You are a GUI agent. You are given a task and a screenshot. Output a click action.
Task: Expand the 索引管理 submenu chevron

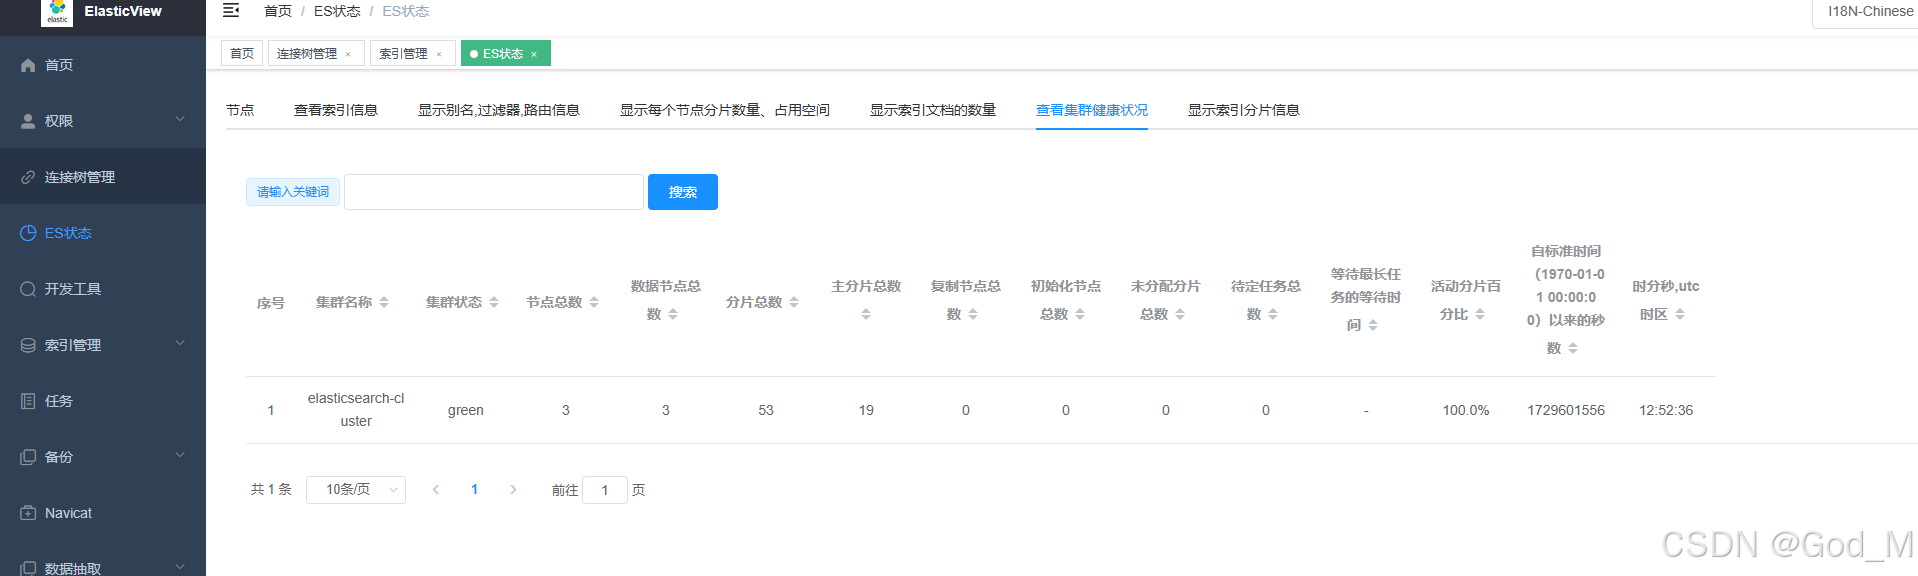180,343
